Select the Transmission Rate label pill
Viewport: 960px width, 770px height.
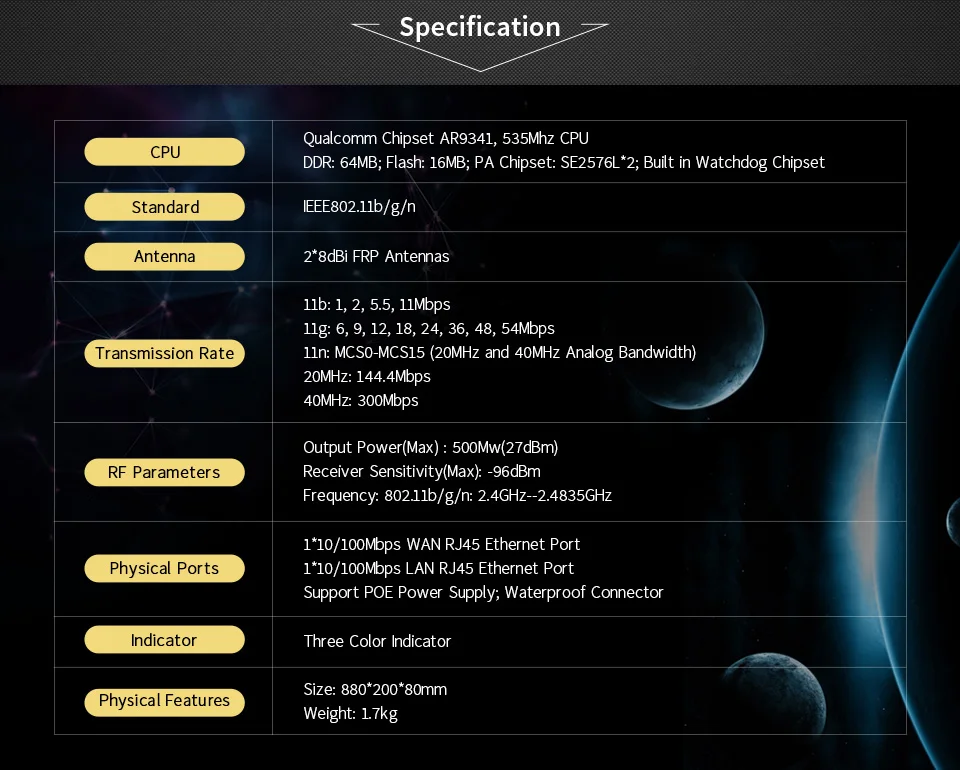(165, 353)
